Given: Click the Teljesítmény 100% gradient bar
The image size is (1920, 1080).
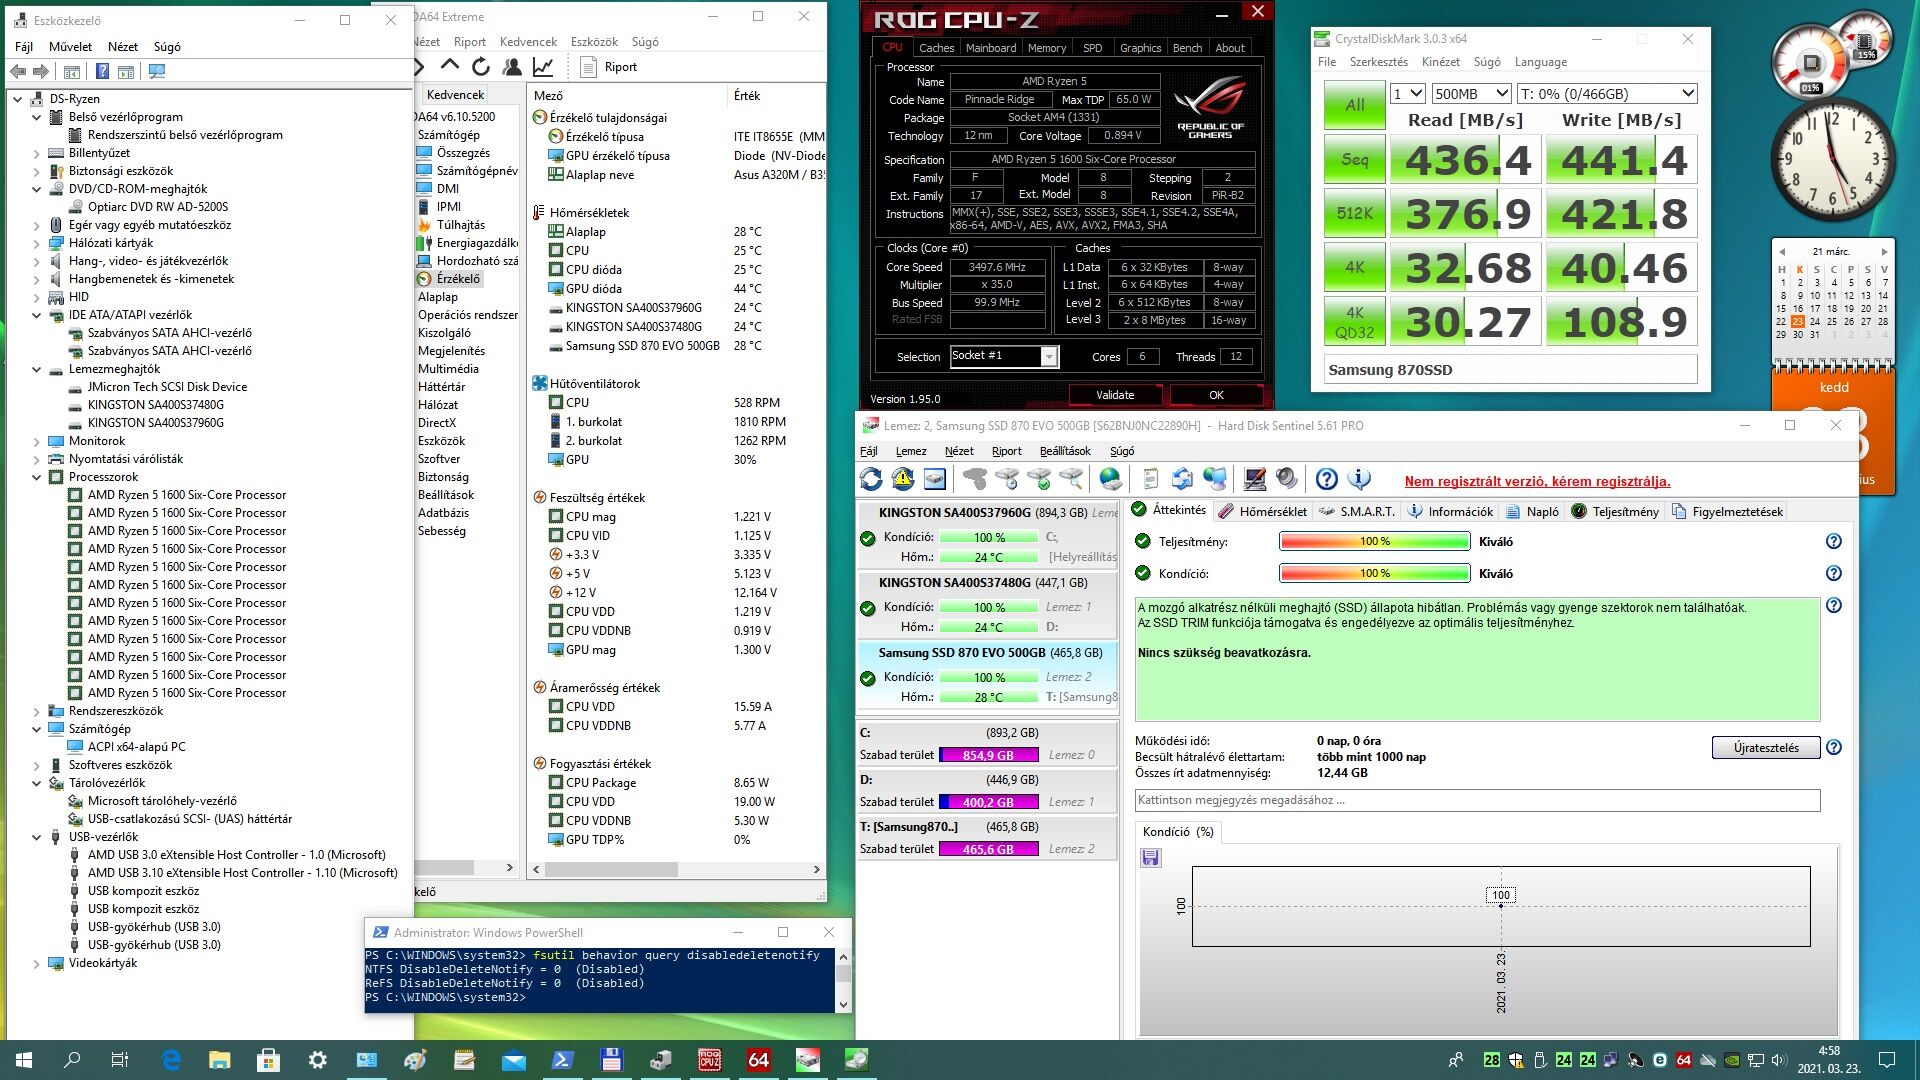Looking at the screenshot, I should pyautogui.click(x=1374, y=541).
